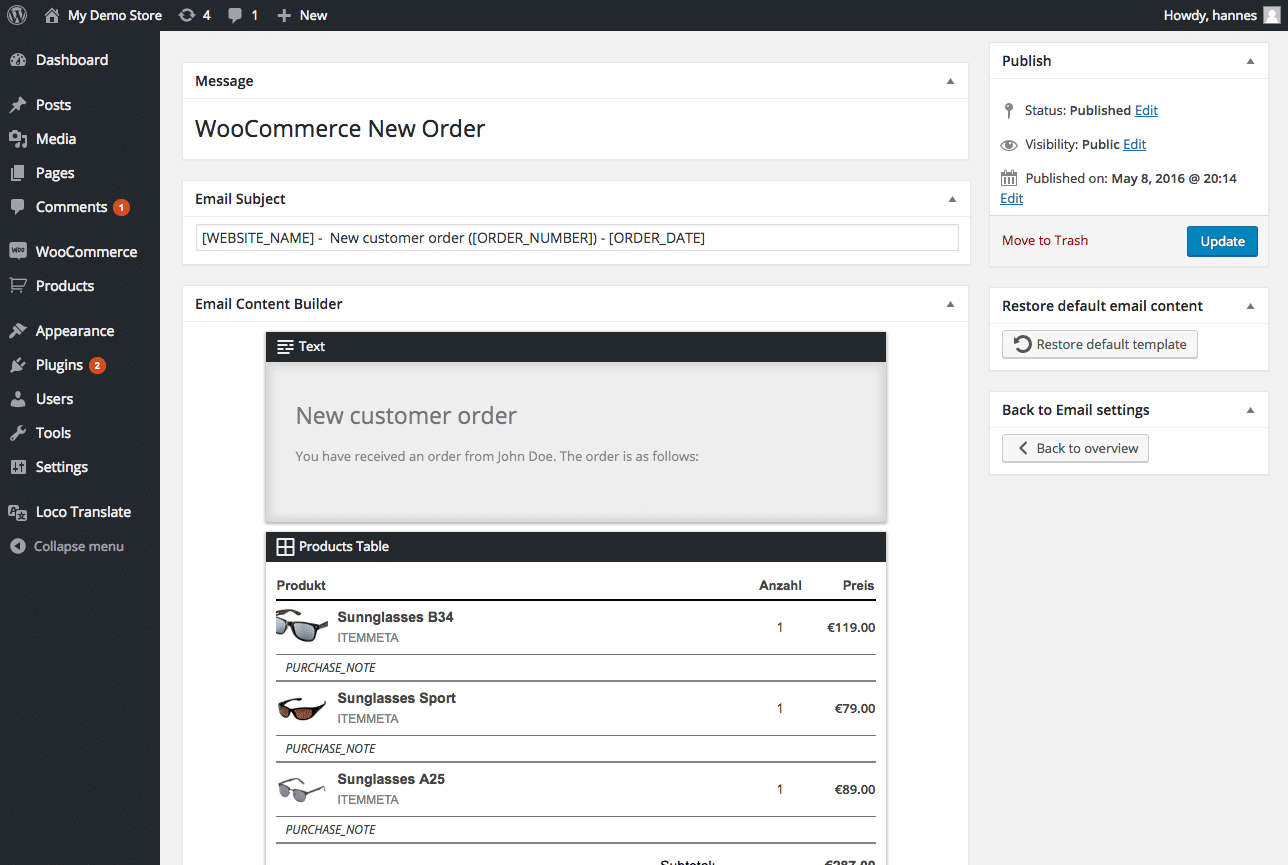Screen dimensions: 1288x865
Task: Open updates icon showing 4
Action: pyautogui.click(x=186, y=15)
